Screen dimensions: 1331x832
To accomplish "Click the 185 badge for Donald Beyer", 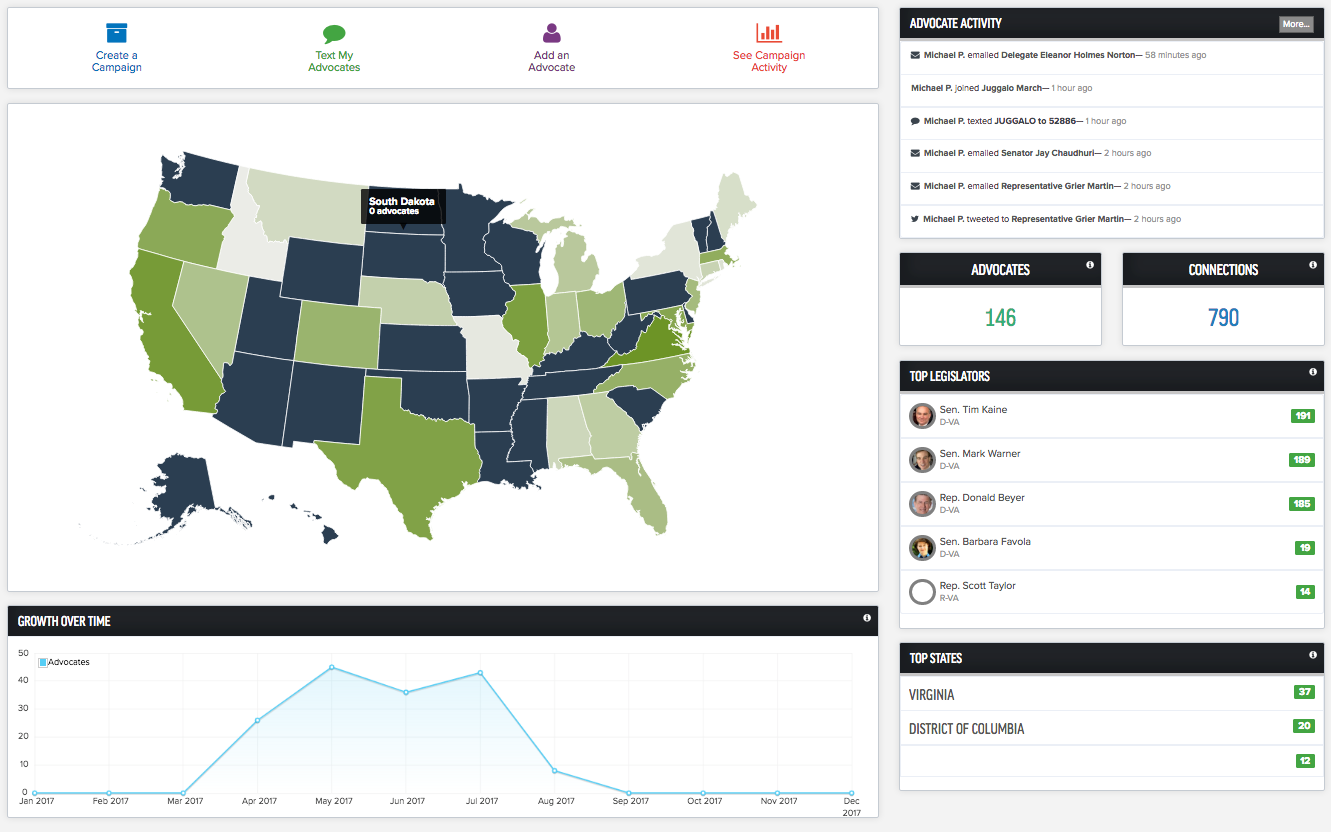I will pos(1302,504).
